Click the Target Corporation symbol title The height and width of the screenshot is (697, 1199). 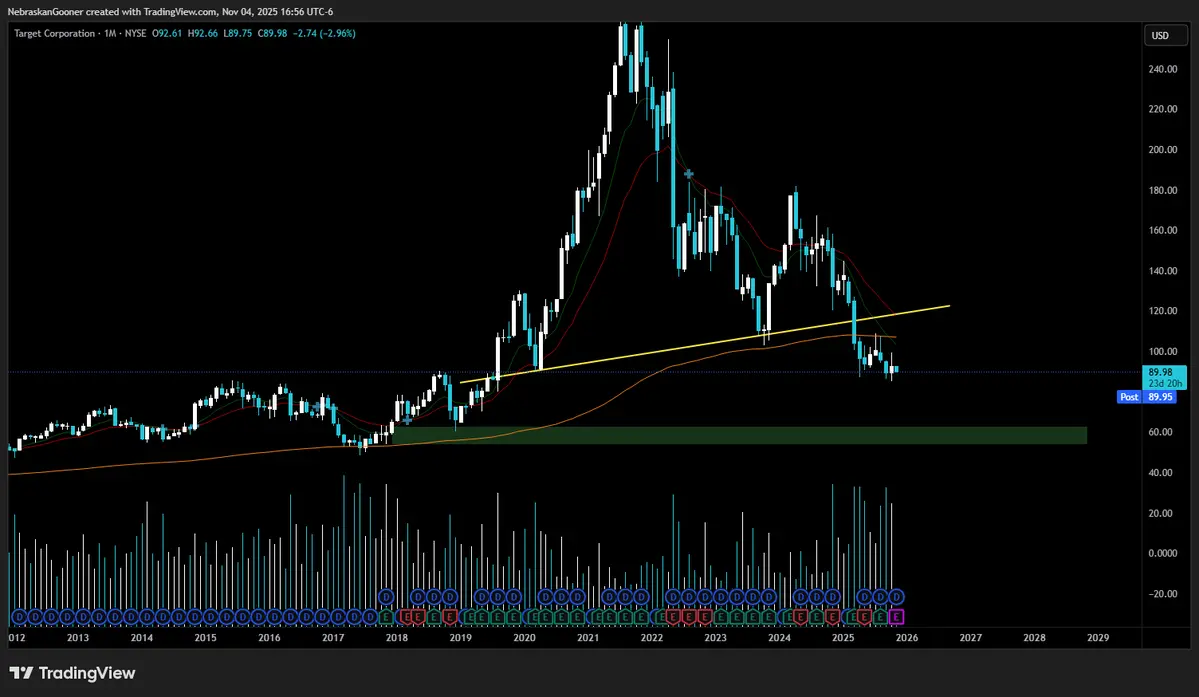point(54,34)
